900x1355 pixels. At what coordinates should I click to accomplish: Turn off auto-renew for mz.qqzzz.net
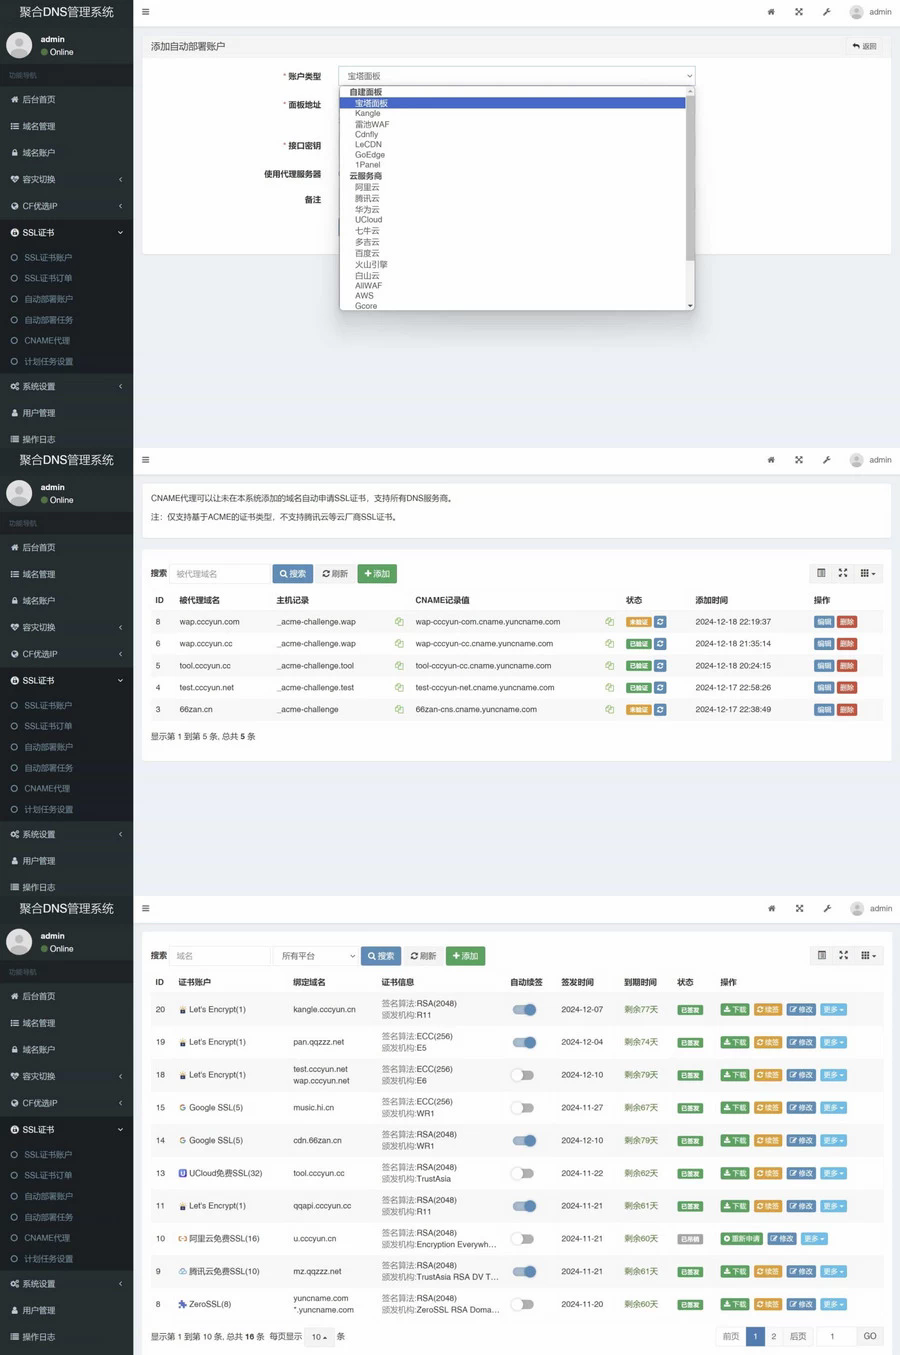pyautogui.click(x=524, y=1272)
